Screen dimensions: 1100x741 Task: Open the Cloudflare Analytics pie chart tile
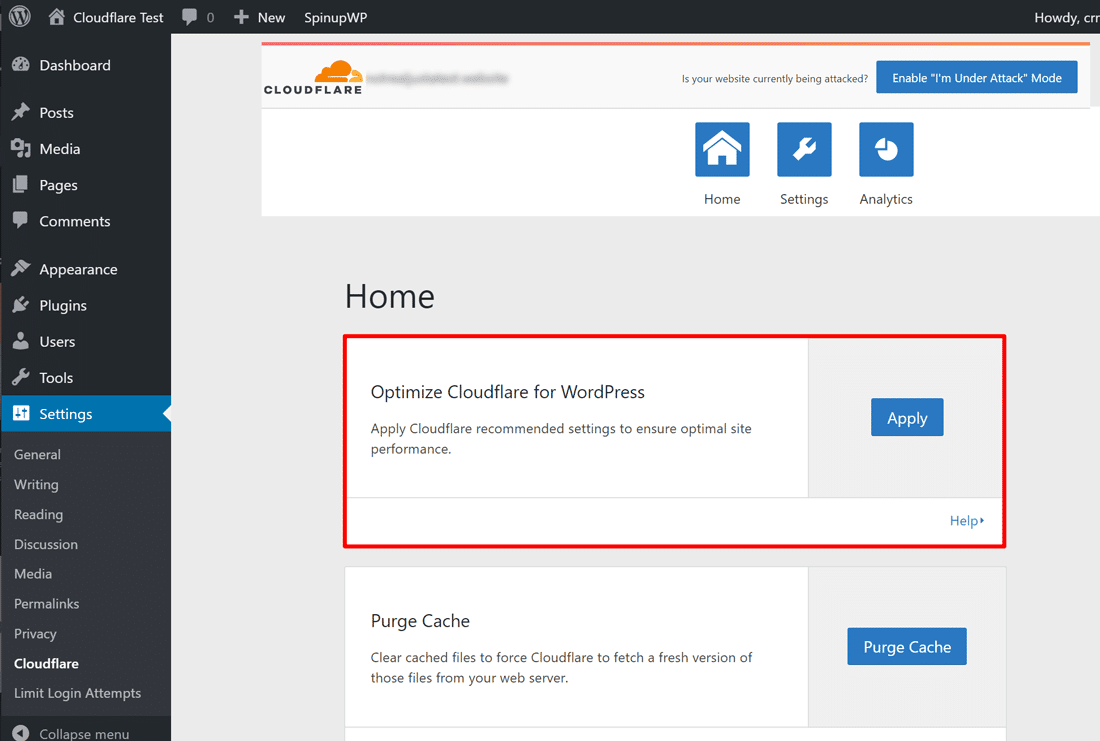[886, 149]
